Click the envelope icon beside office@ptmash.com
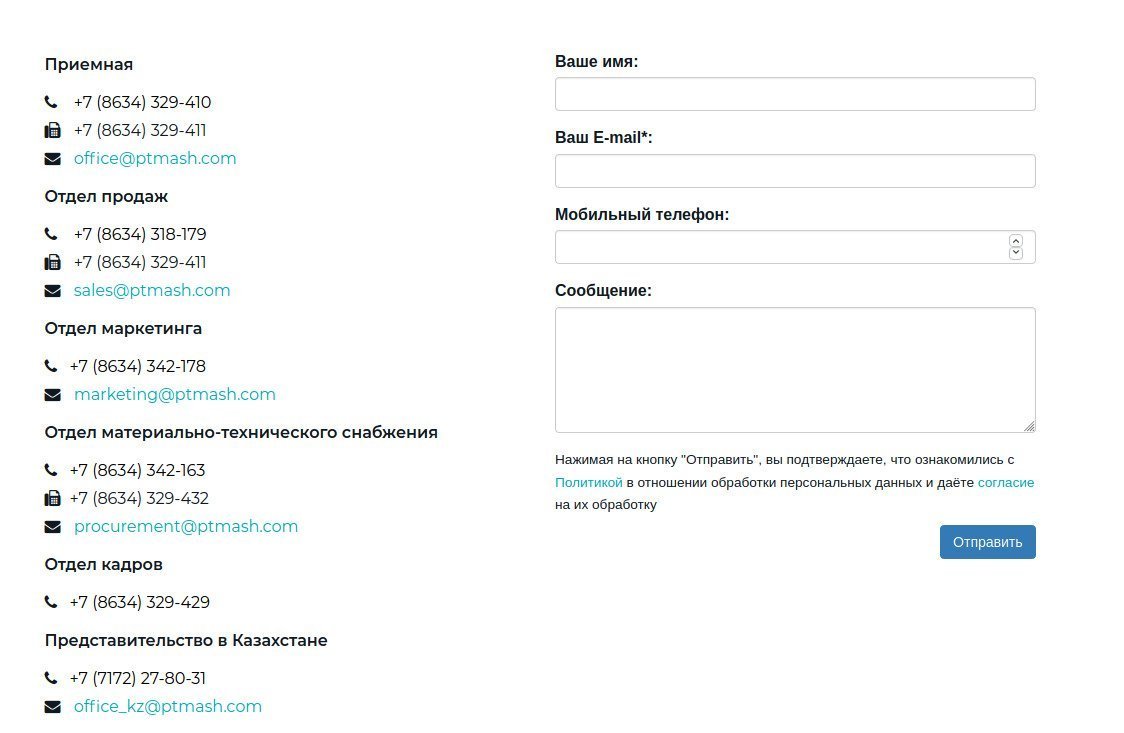Viewport: 1124px width, 733px height. (x=52, y=158)
